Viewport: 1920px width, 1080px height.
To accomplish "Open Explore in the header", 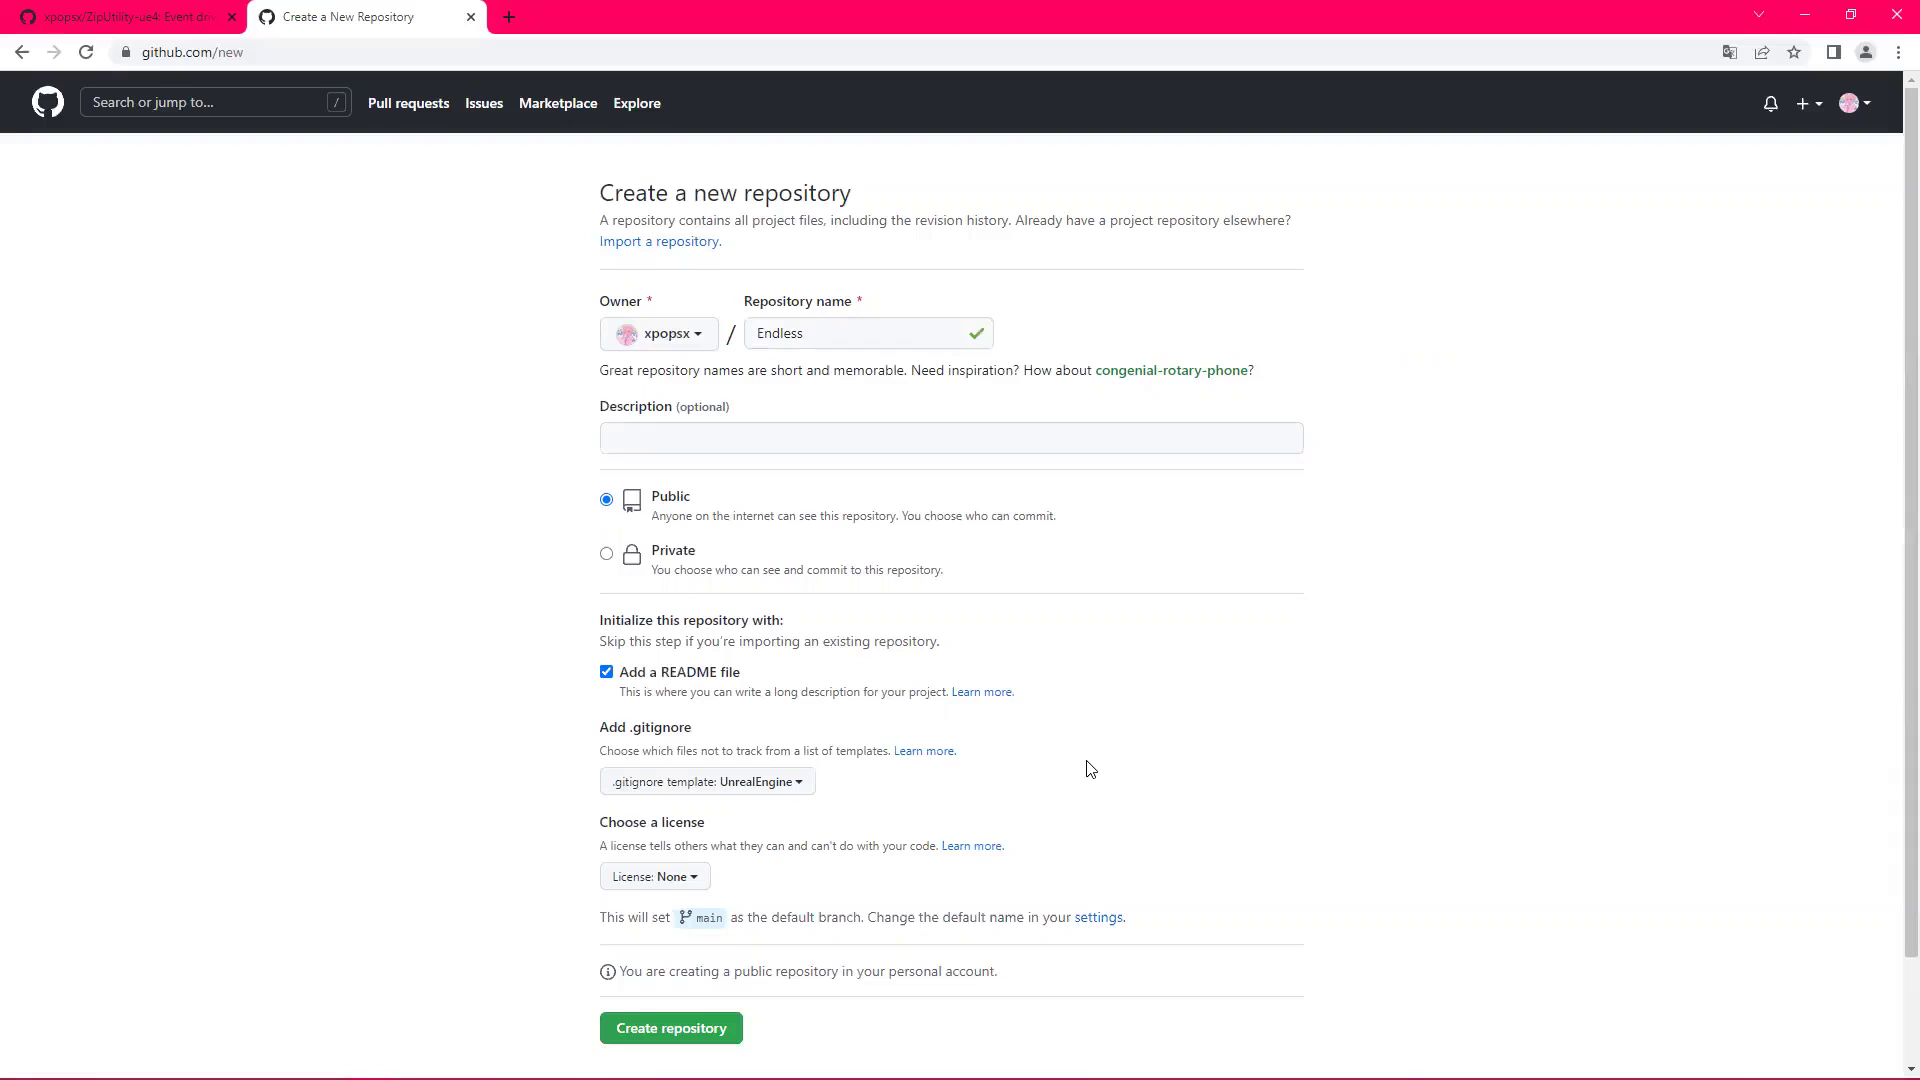I will pyautogui.click(x=637, y=103).
